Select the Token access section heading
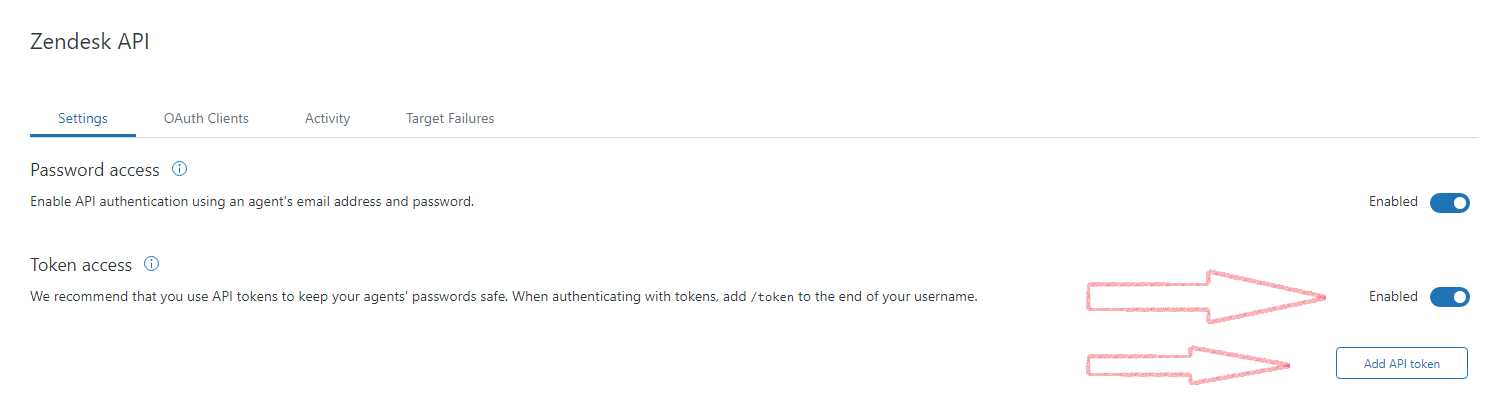The image size is (1499, 396). click(x=81, y=265)
